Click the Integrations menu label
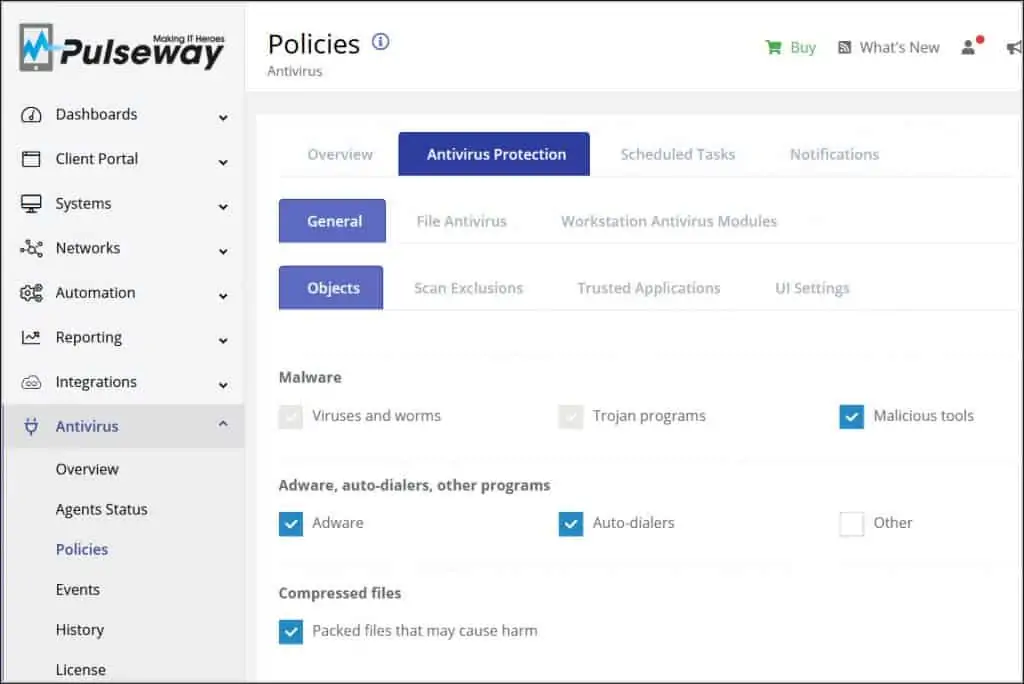This screenshot has height=684, width=1024. pos(96,382)
